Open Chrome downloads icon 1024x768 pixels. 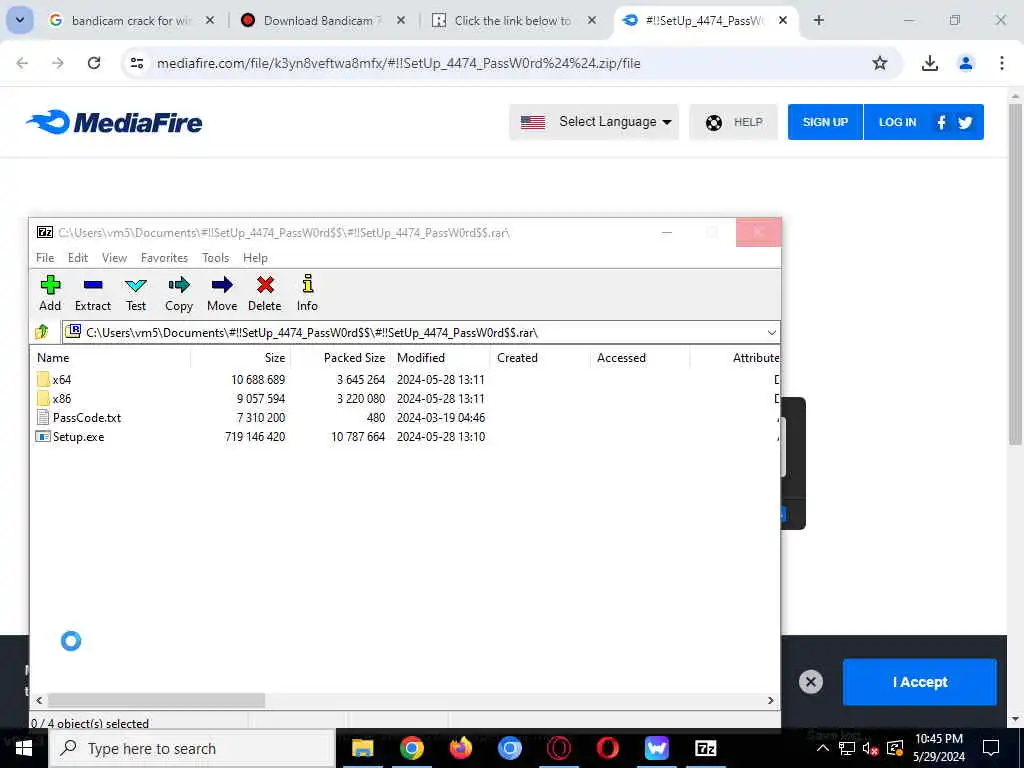click(x=929, y=63)
